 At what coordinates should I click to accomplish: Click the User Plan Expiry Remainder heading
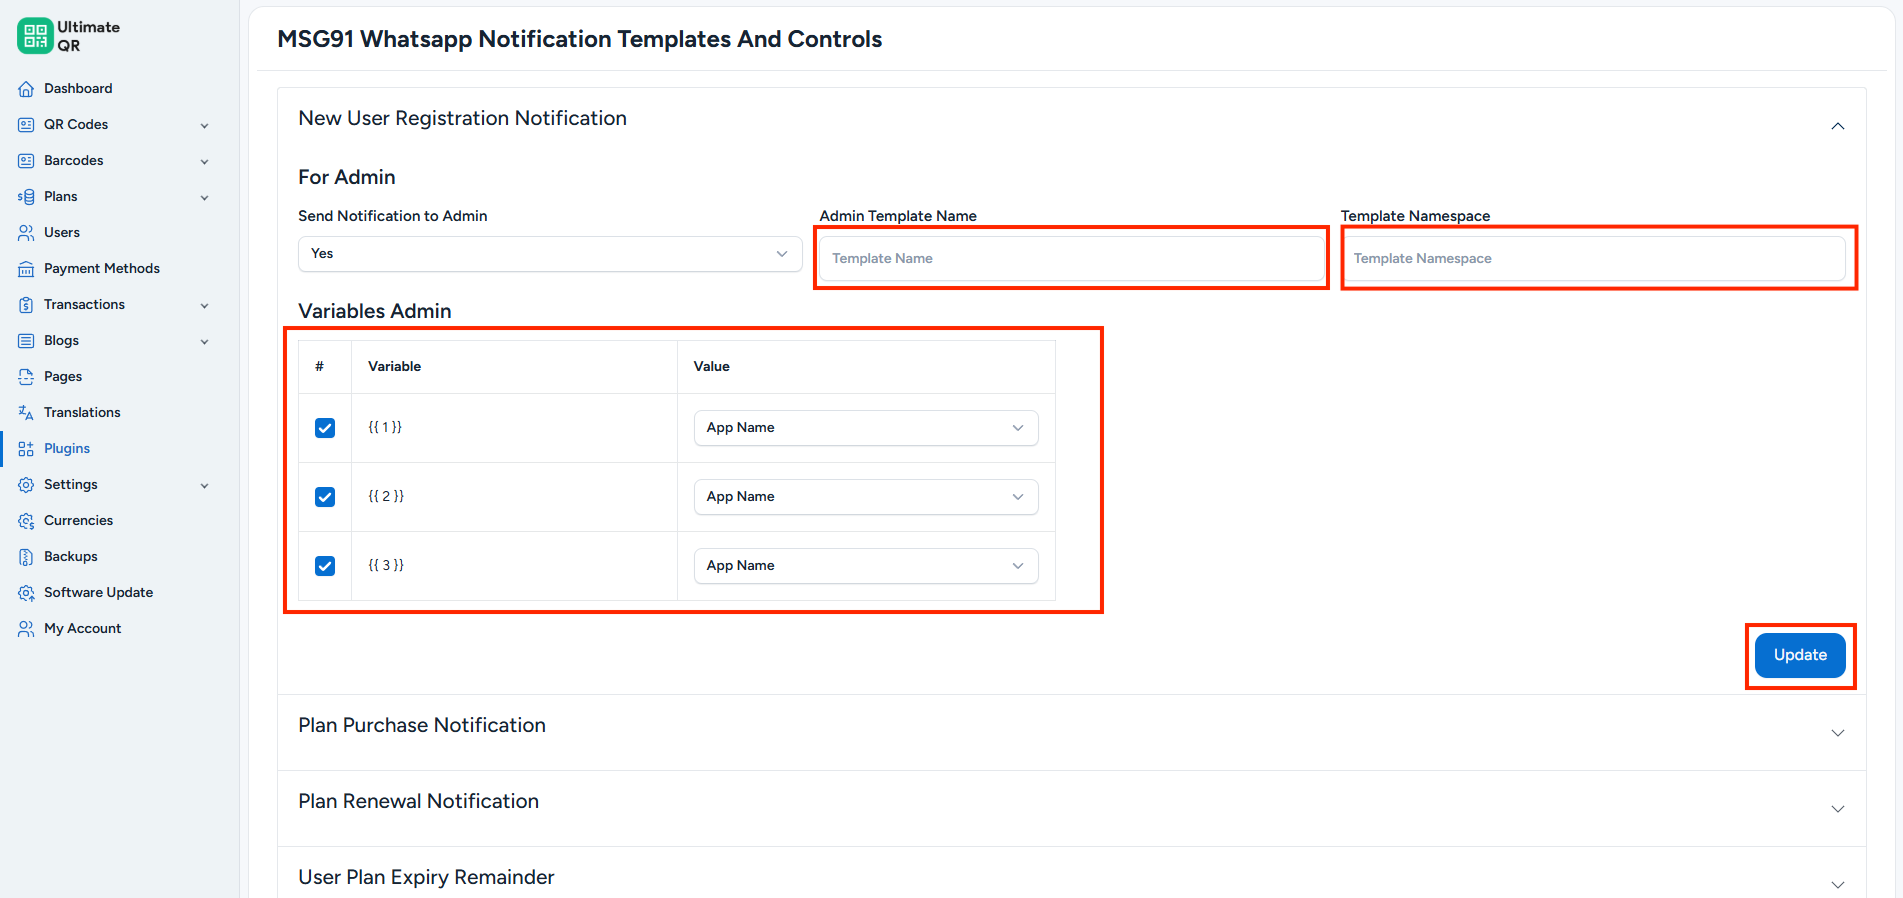(426, 877)
